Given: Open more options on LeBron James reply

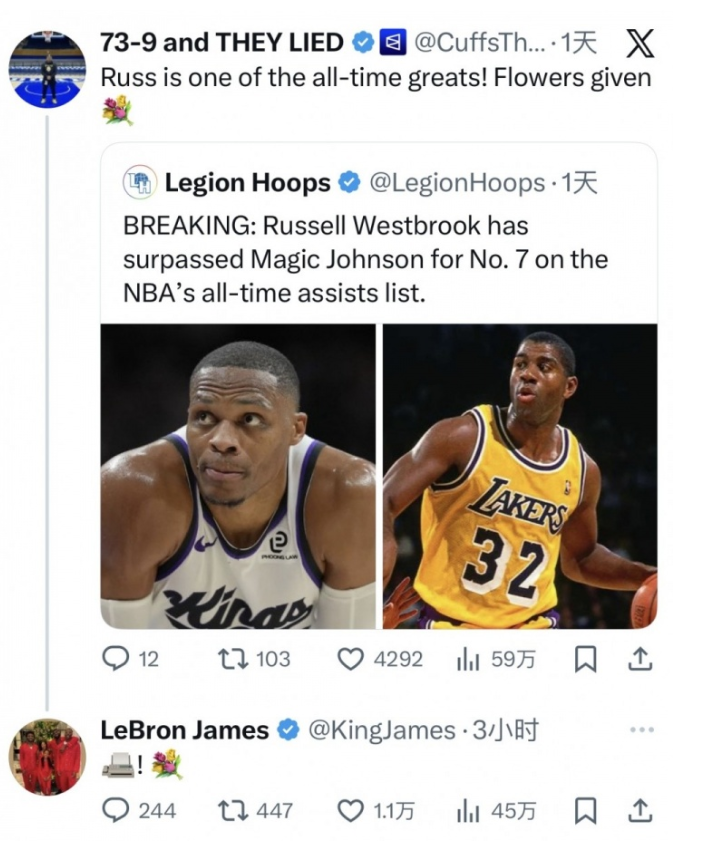Looking at the screenshot, I should pyautogui.click(x=641, y=730).
